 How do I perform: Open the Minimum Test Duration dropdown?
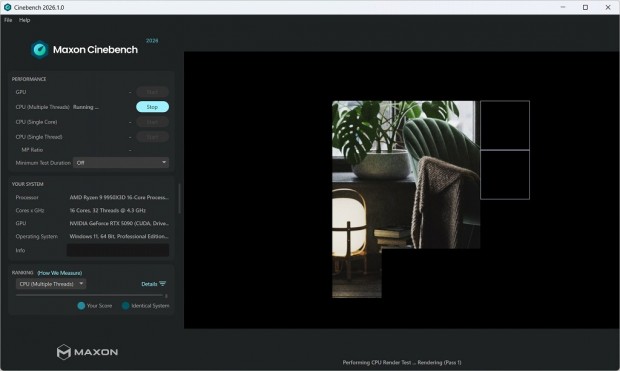121,163
